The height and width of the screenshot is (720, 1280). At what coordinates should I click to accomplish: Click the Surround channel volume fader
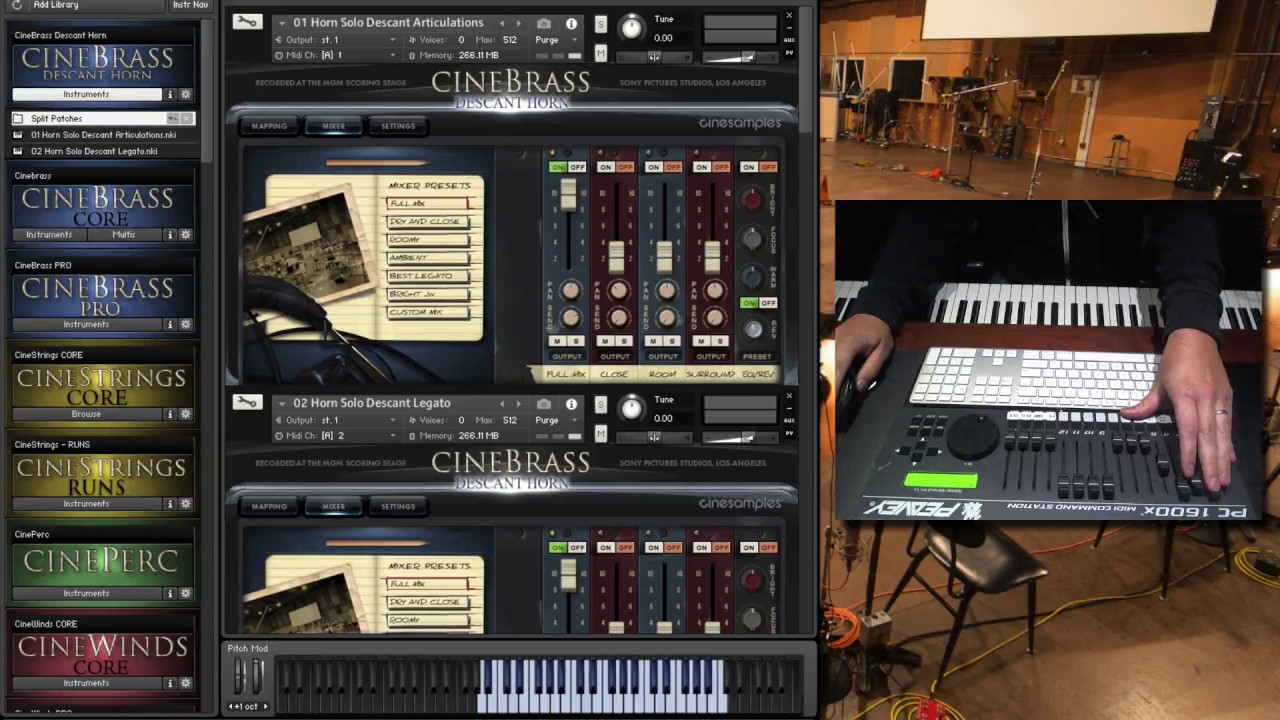pyautogui.click(x=712, y=258)
